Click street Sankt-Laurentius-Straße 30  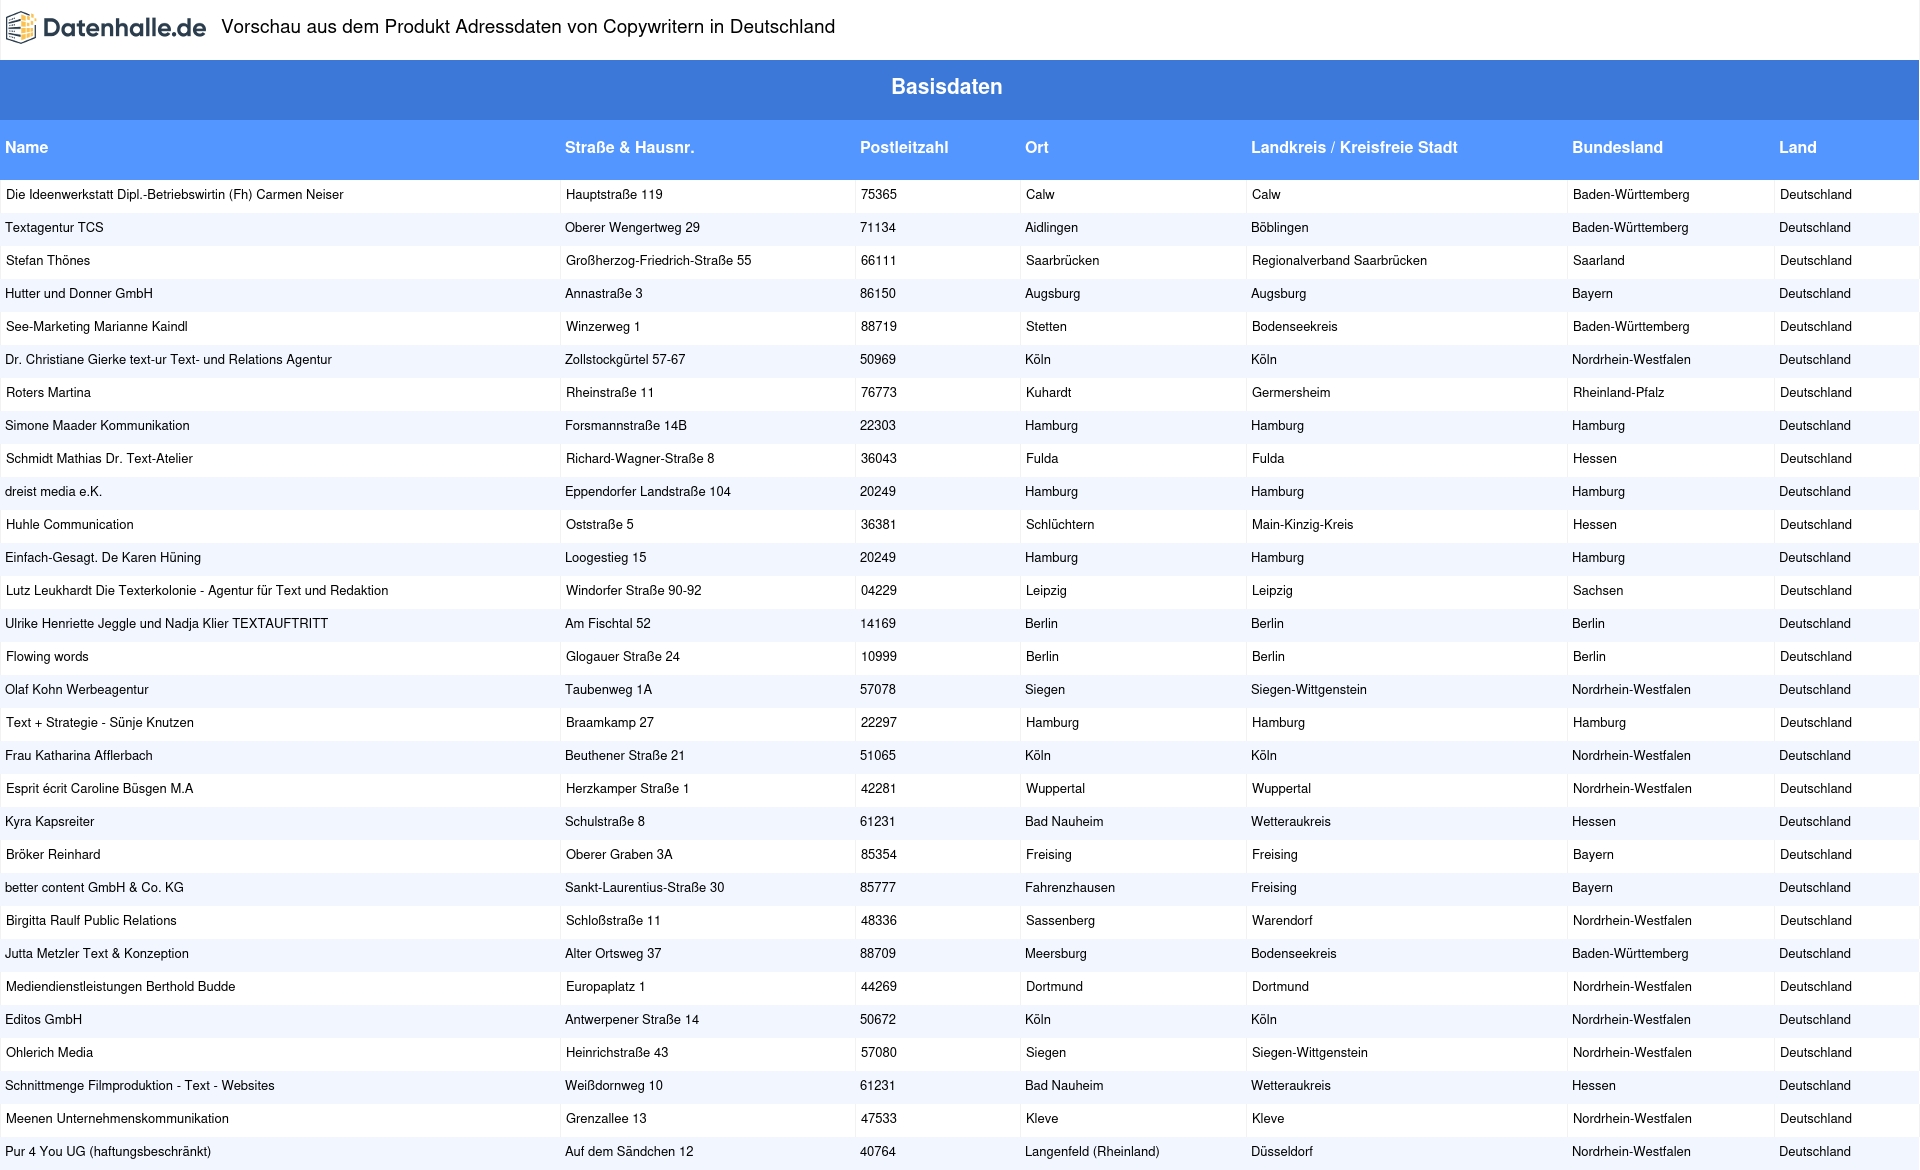(x=644, y=888)
